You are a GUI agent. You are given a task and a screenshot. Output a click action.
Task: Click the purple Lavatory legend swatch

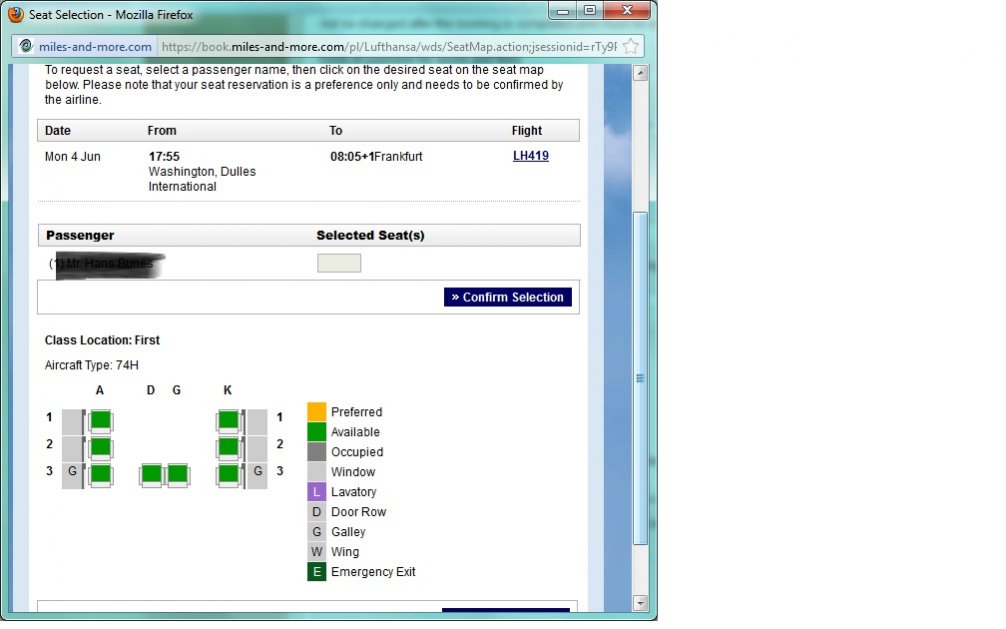click(316, 492)
